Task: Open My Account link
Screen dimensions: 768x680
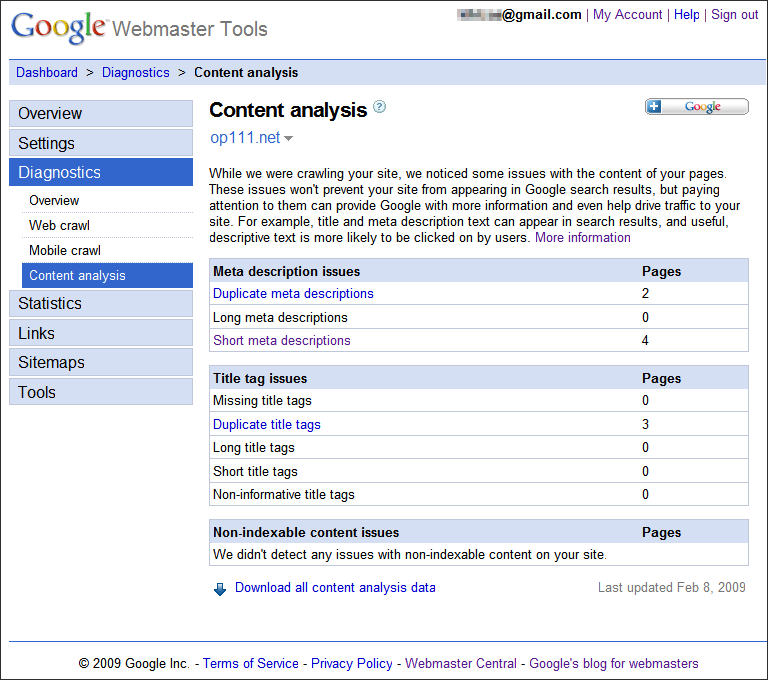Action: tap(627, 15)
